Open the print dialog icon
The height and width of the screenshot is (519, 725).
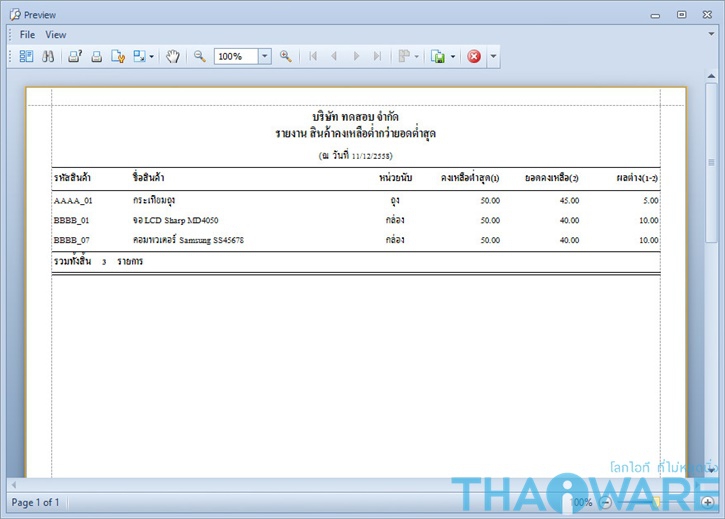point(75,56)
